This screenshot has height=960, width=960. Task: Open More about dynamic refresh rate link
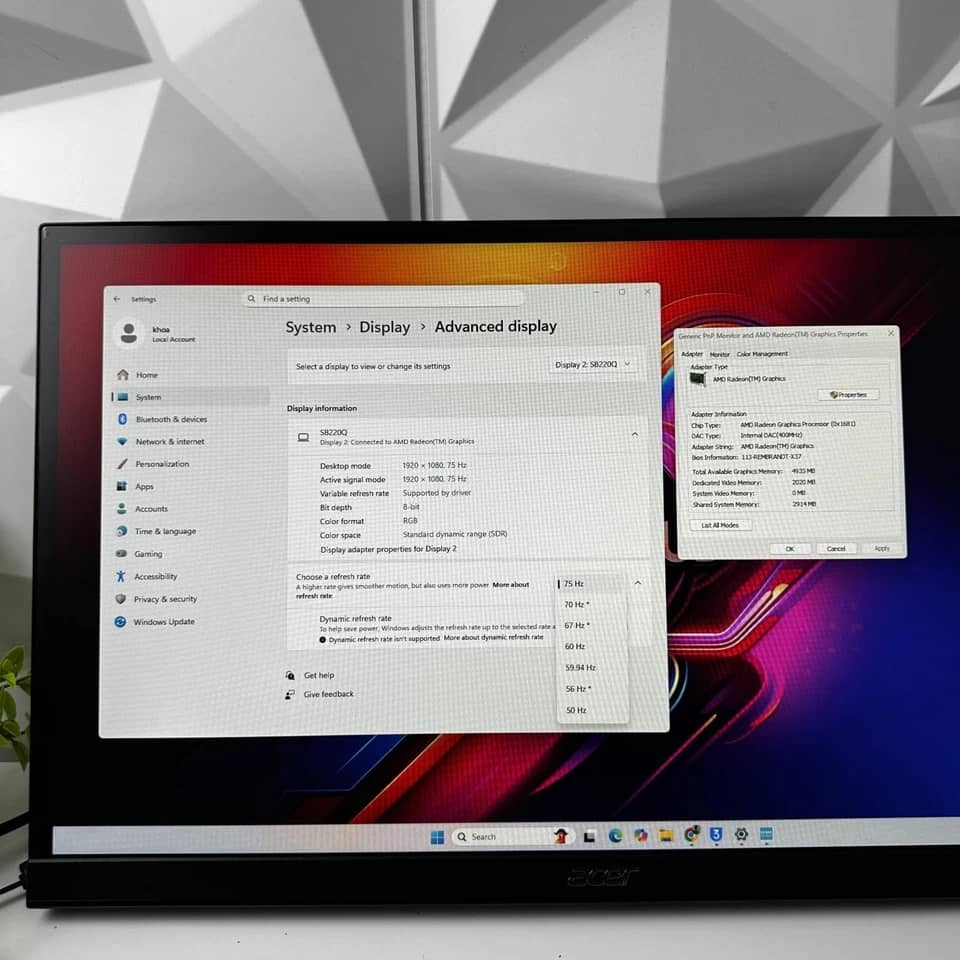pyautogui.click(x=493, y=637)
